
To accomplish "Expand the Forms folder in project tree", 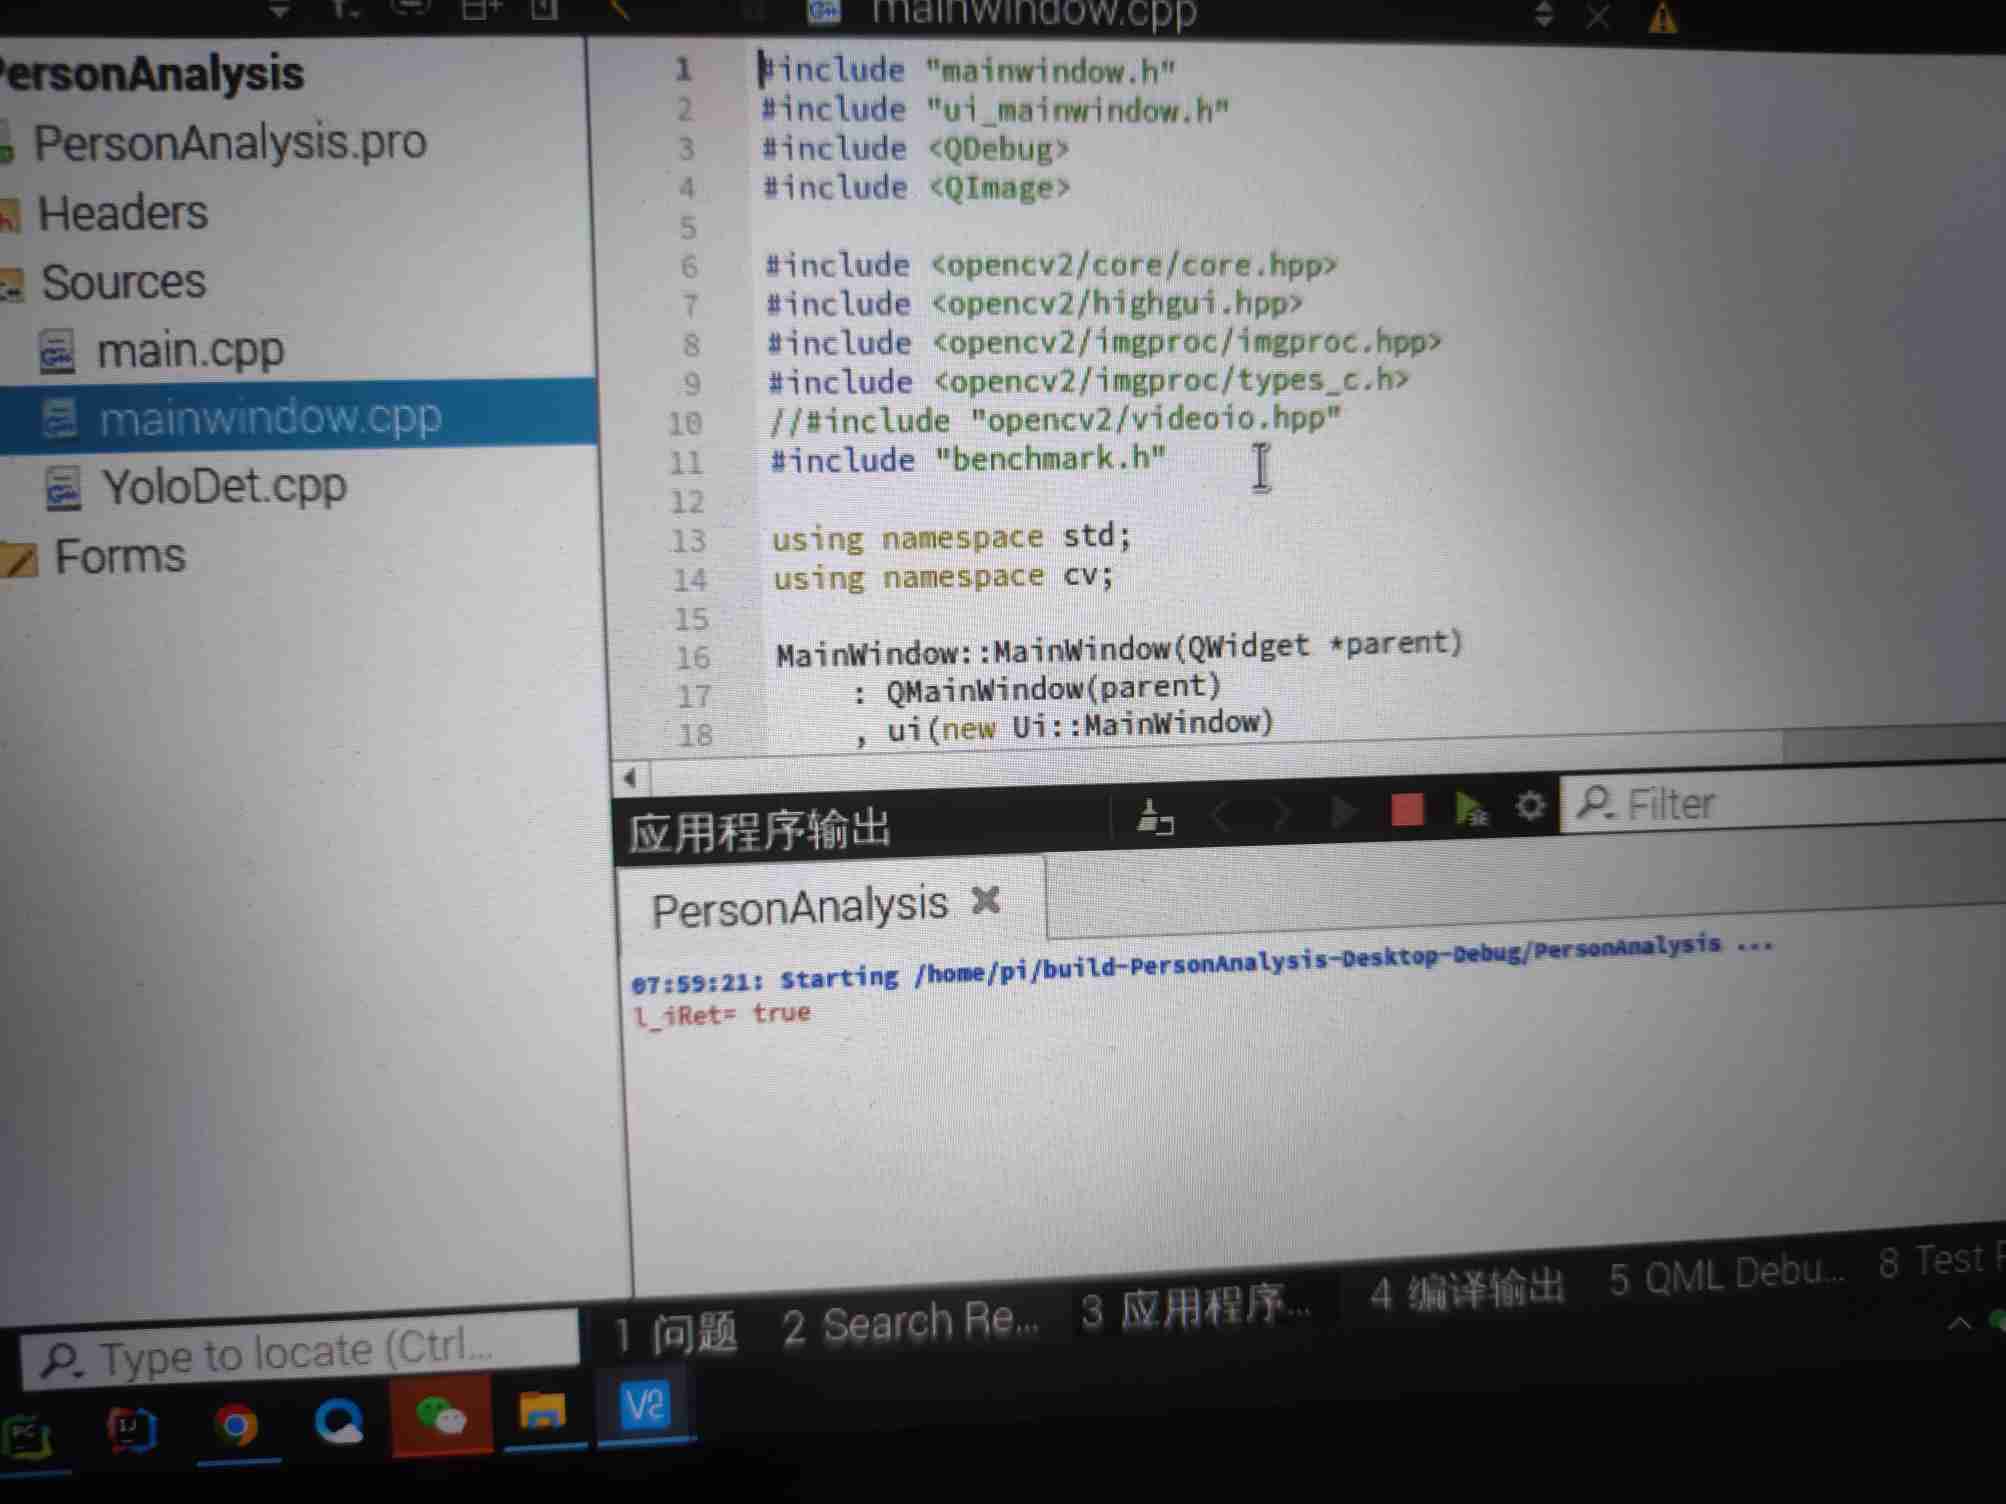I will click(119, 556).
